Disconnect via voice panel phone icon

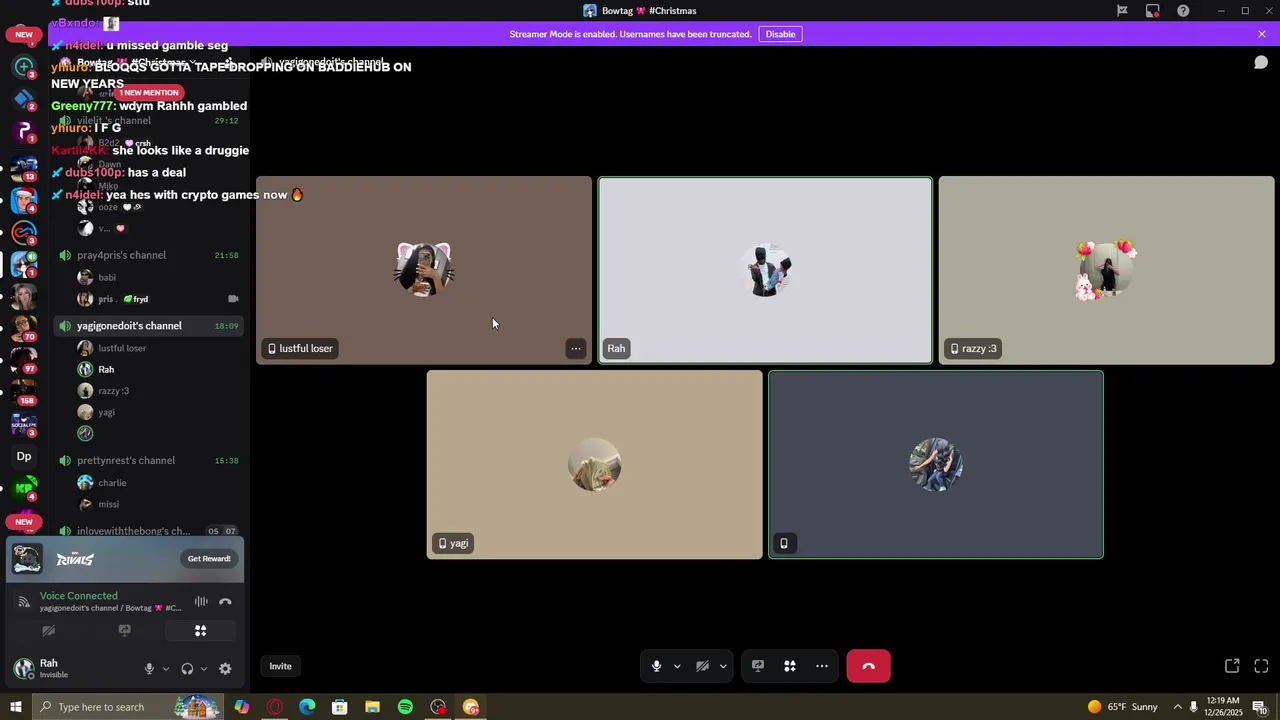coord(225,601)
